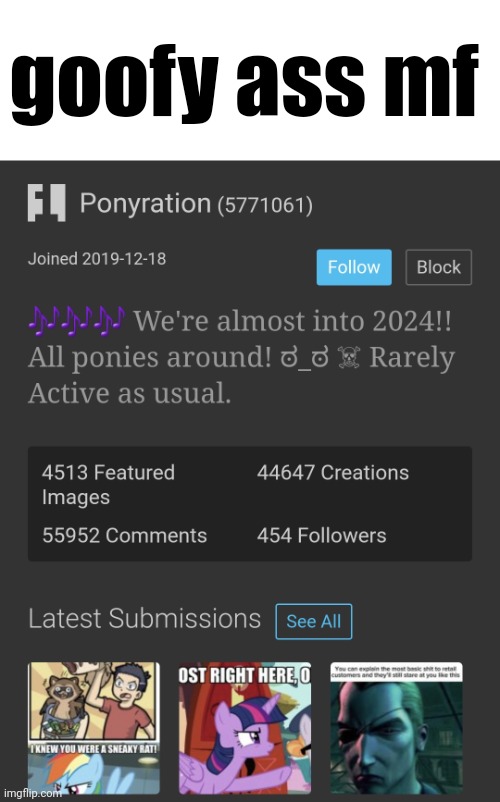The height and width of the screenshot is (802, 500).
Task: Click the skull and crossbones emoji
Action: point(349,357)
